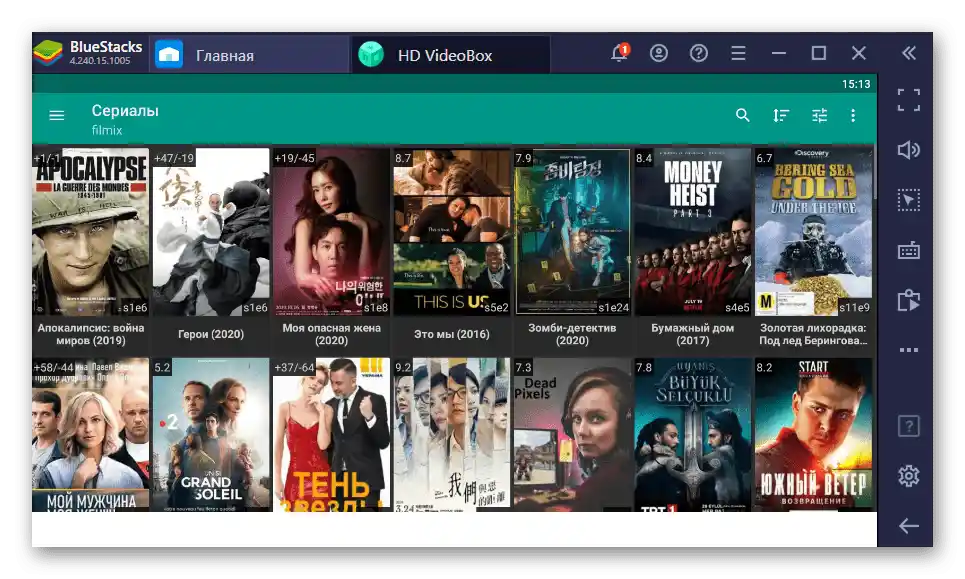Click title Бумажный дом (2017)
965x579 pixels.
(692, 334)
